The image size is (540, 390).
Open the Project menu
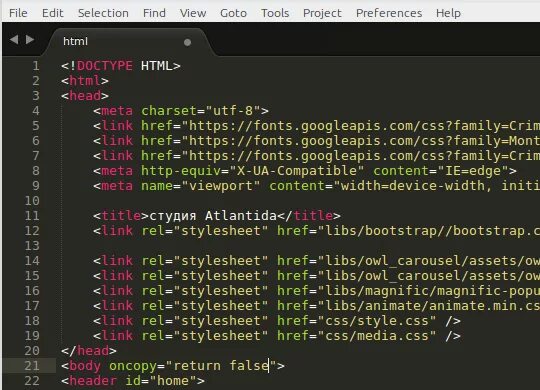click(x=322, y=13)
